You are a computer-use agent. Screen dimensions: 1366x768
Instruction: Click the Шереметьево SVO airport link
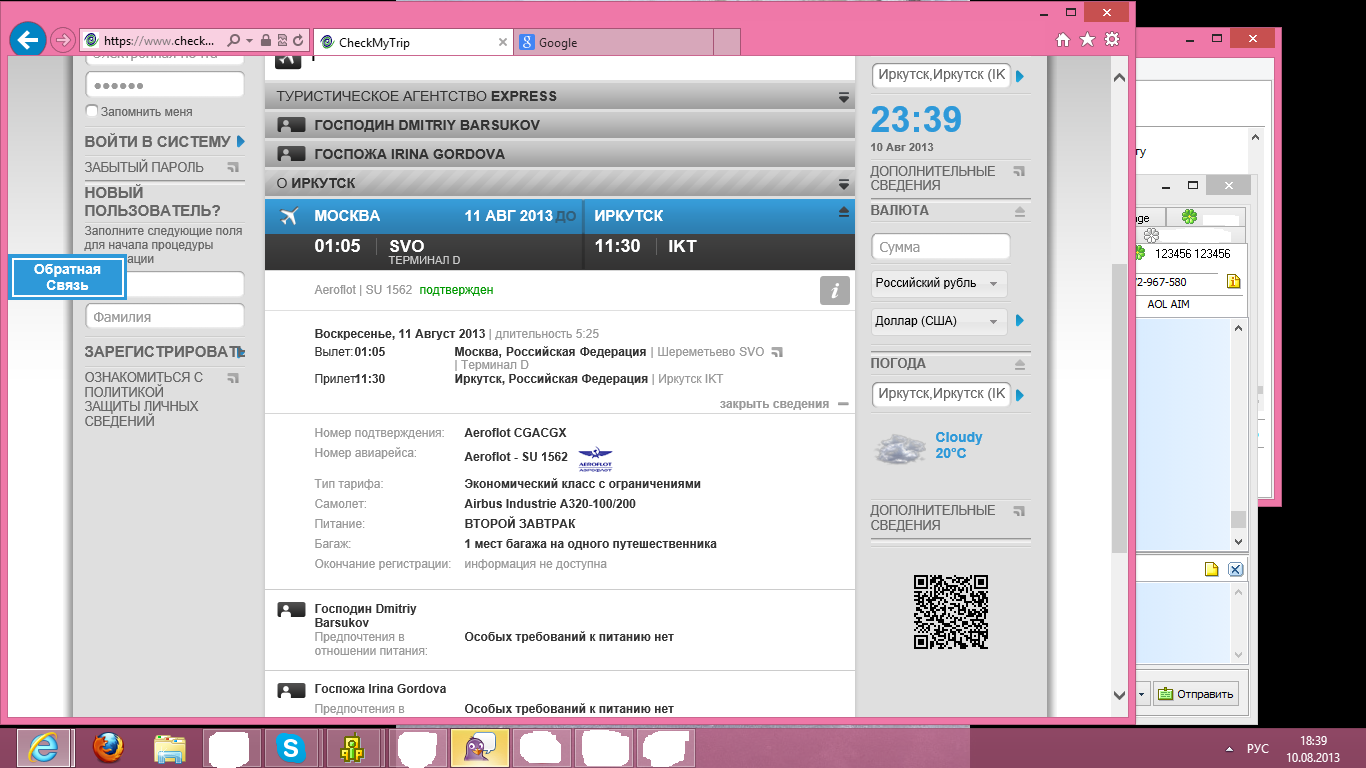[x=711, y=352]
